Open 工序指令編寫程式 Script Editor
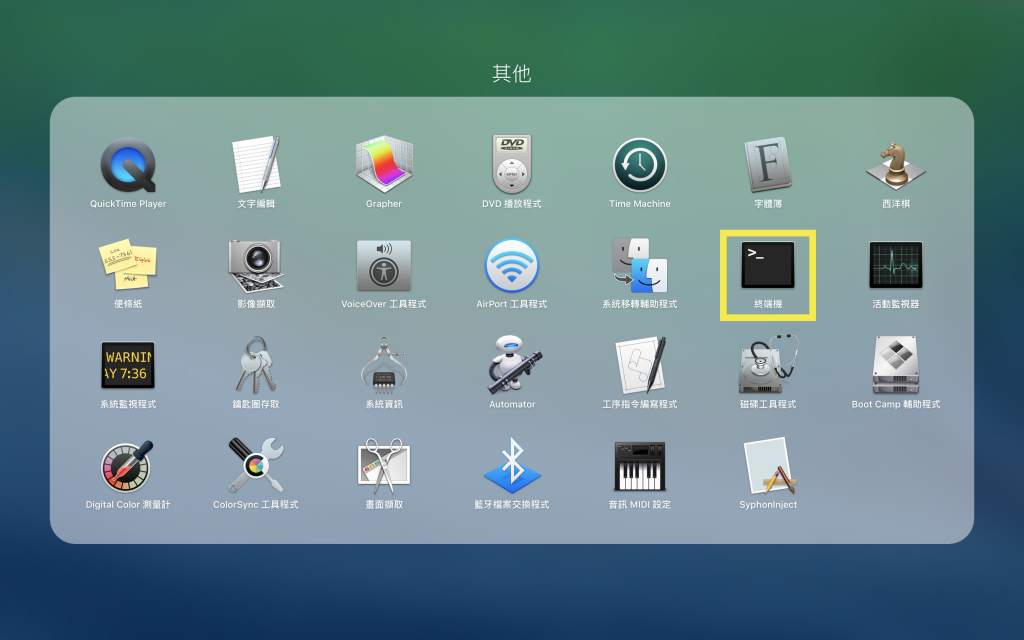Viewport: 1024px width, 640px height. pyautogui.click(x=640, y=365)
